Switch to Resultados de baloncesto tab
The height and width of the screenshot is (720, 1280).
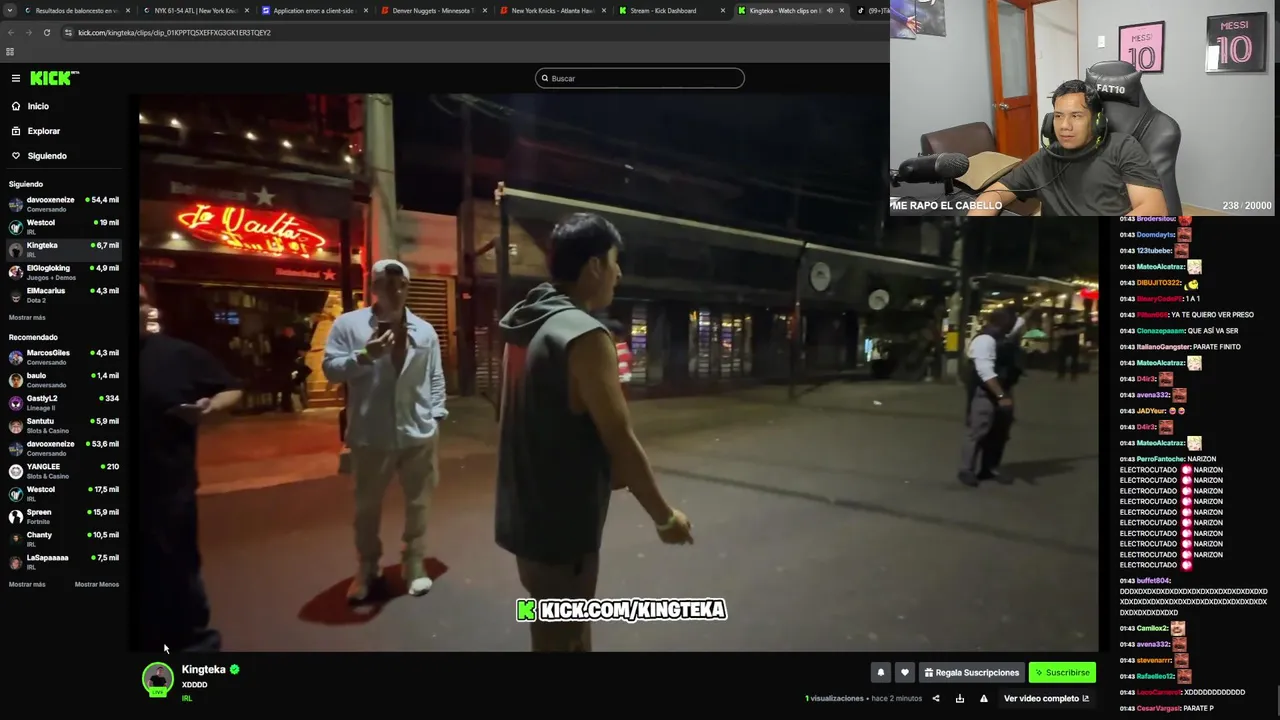[77, 10]
